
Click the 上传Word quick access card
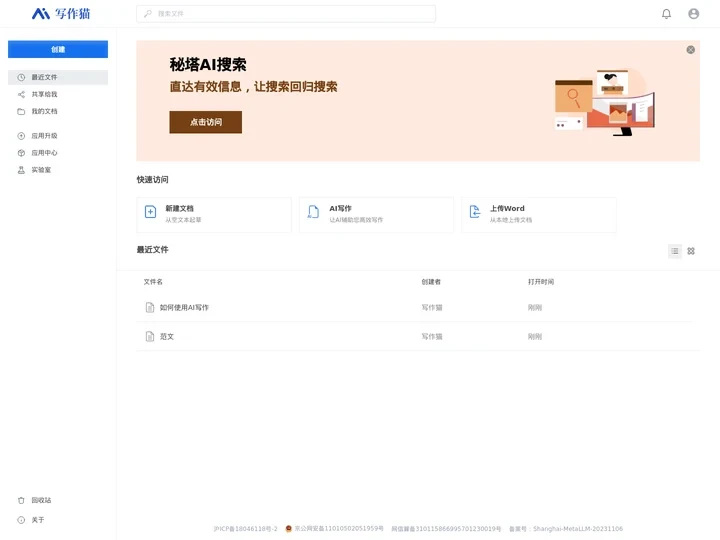pyautogui.click(x=539, y=214)
